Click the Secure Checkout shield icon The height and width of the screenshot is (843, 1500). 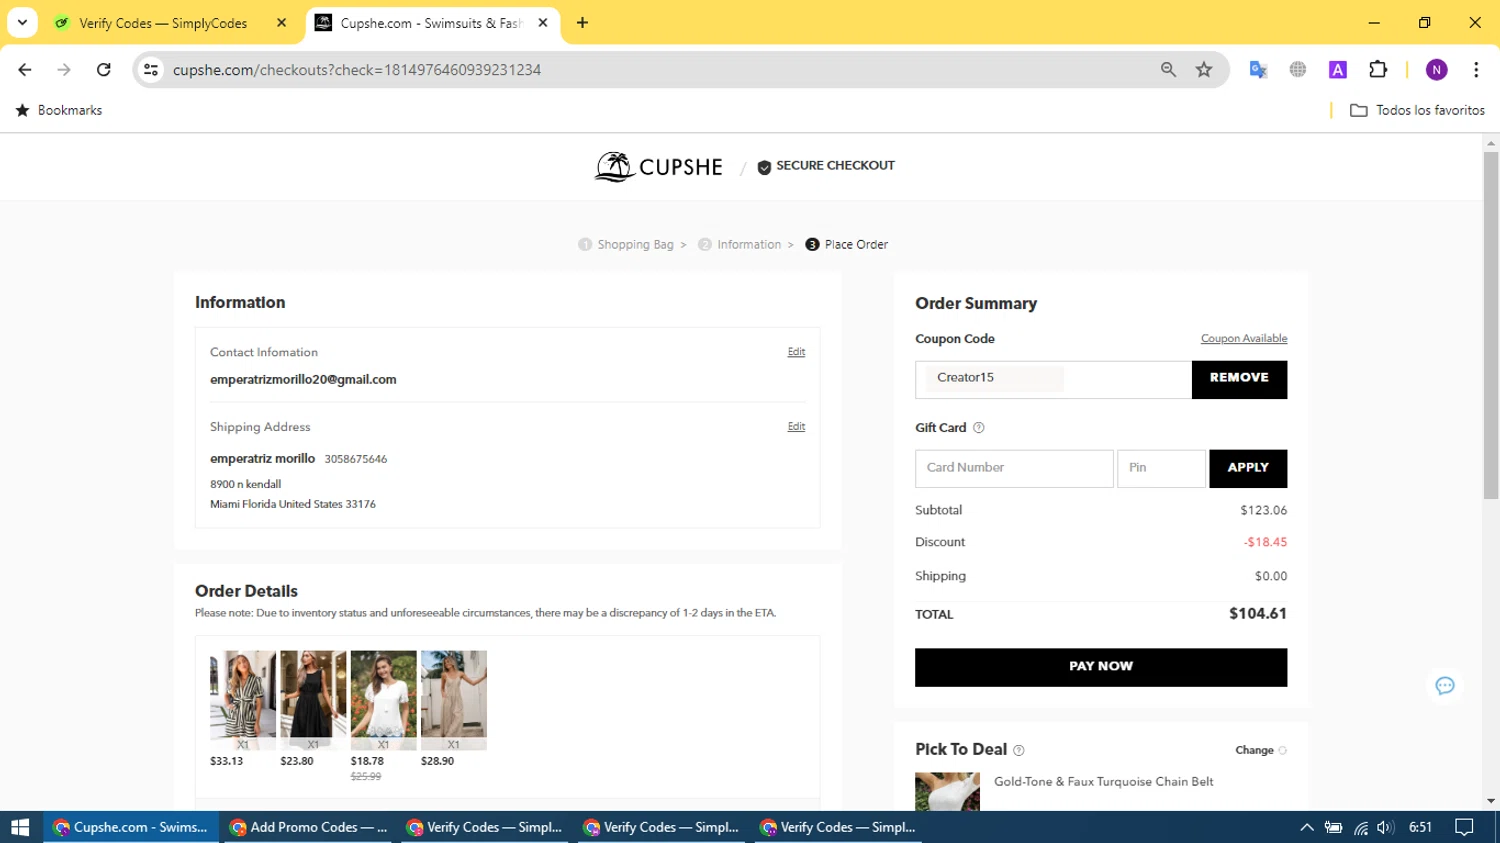[764, 167]
